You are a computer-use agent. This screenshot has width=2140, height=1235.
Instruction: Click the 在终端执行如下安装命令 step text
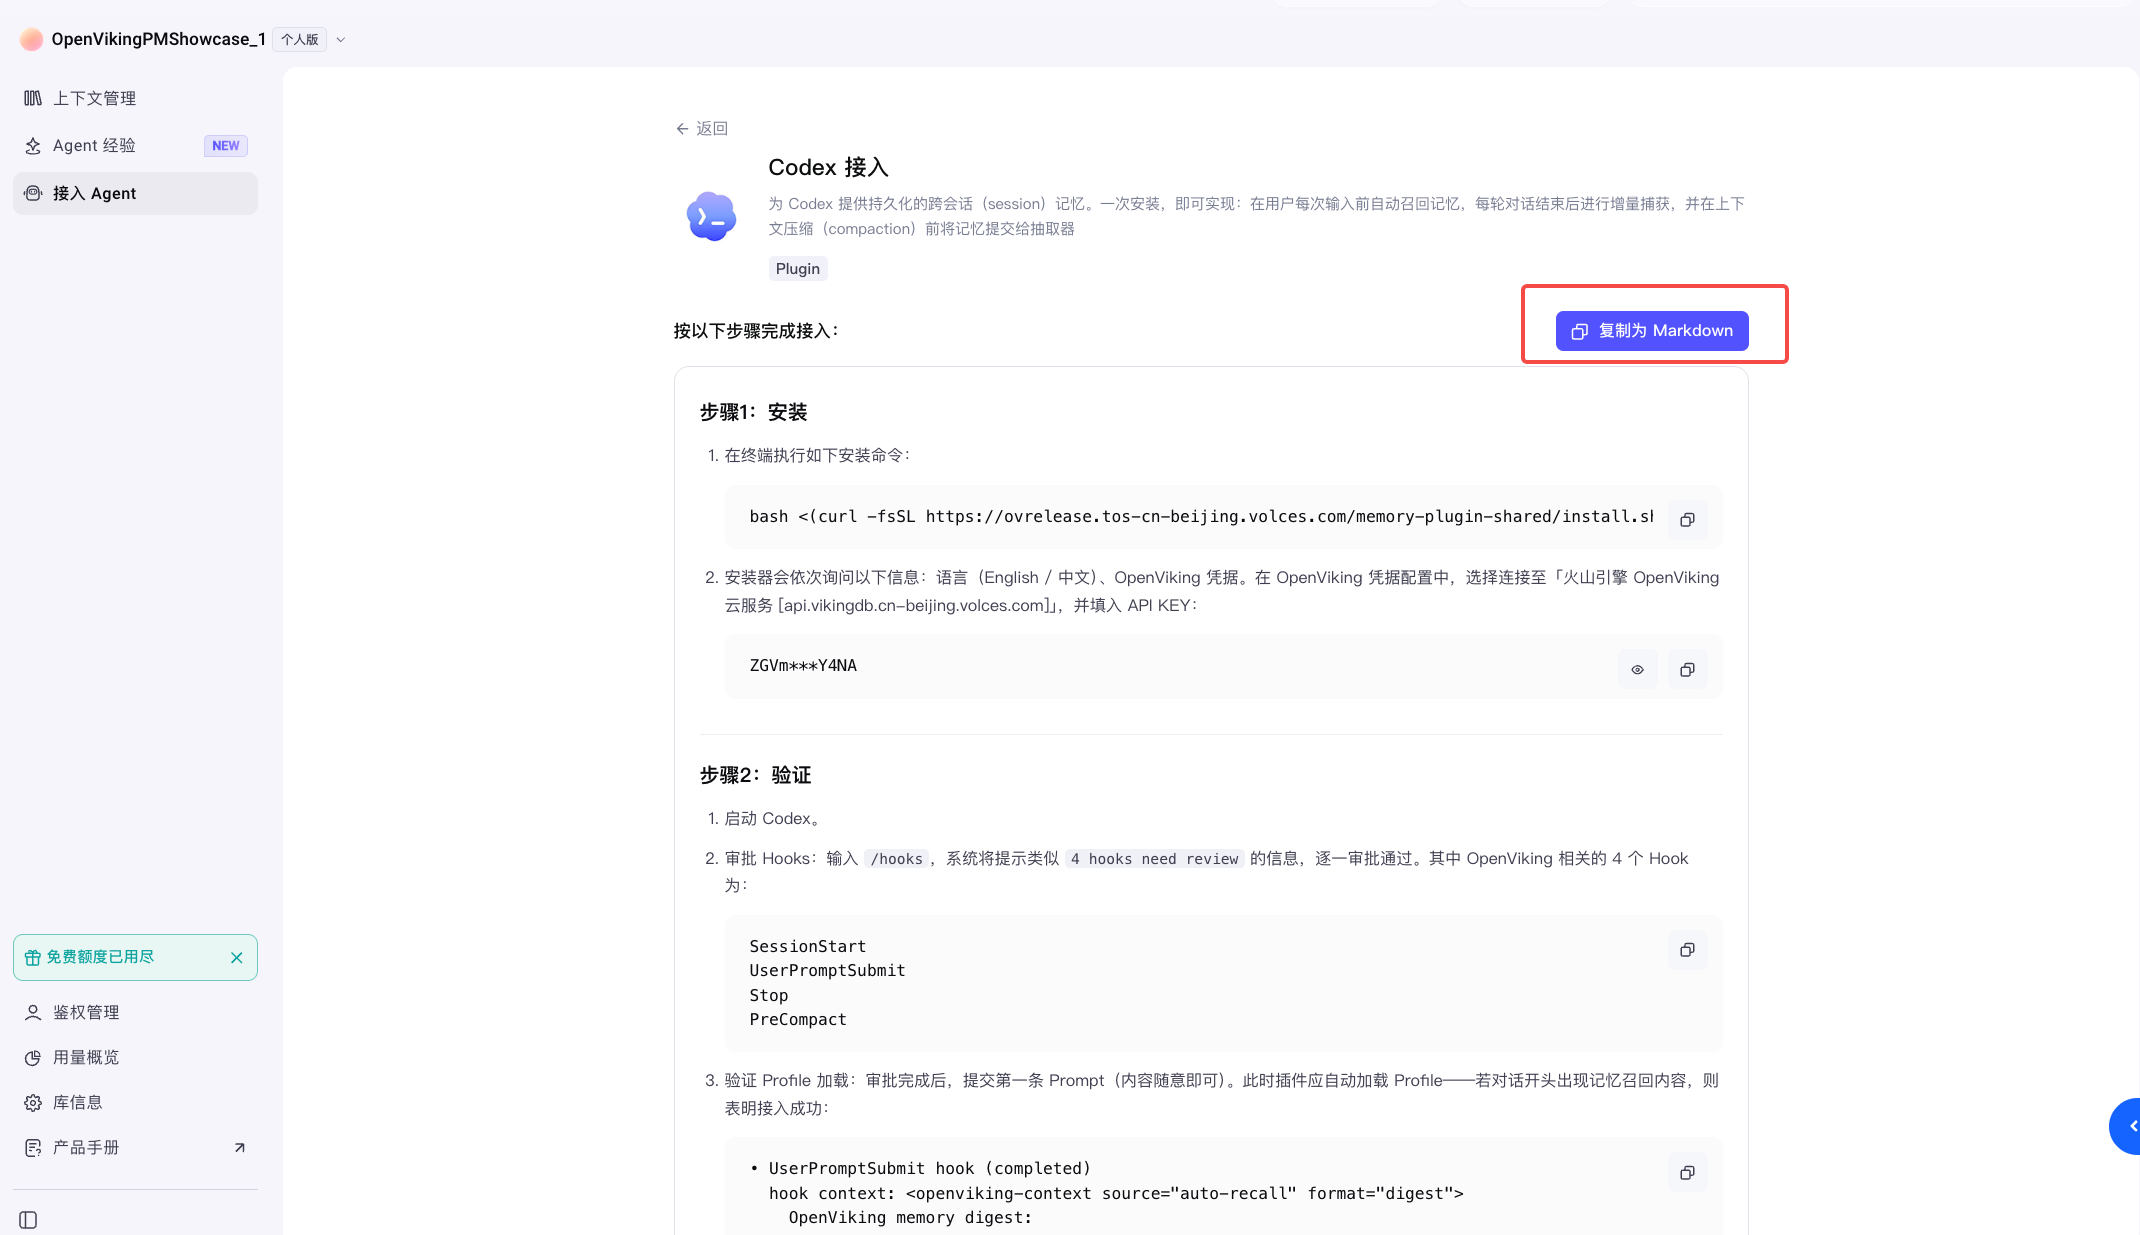pos(818,456)
